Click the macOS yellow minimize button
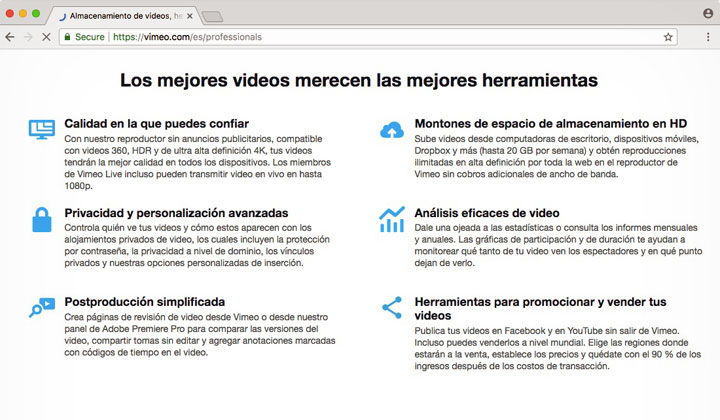720x420 pixels. 22,14
